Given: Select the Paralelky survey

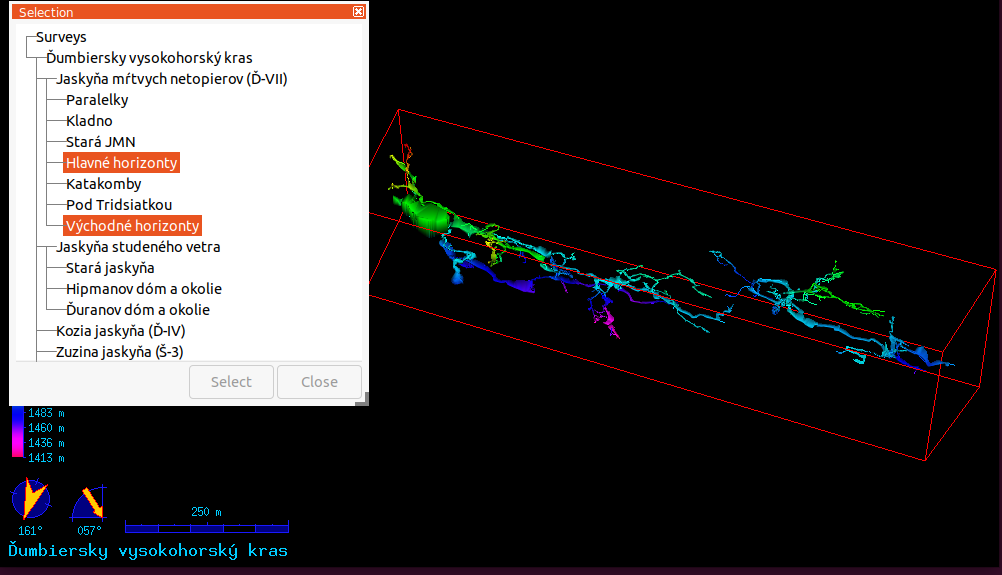Looking at the screenshot, I should coord(97,100).
